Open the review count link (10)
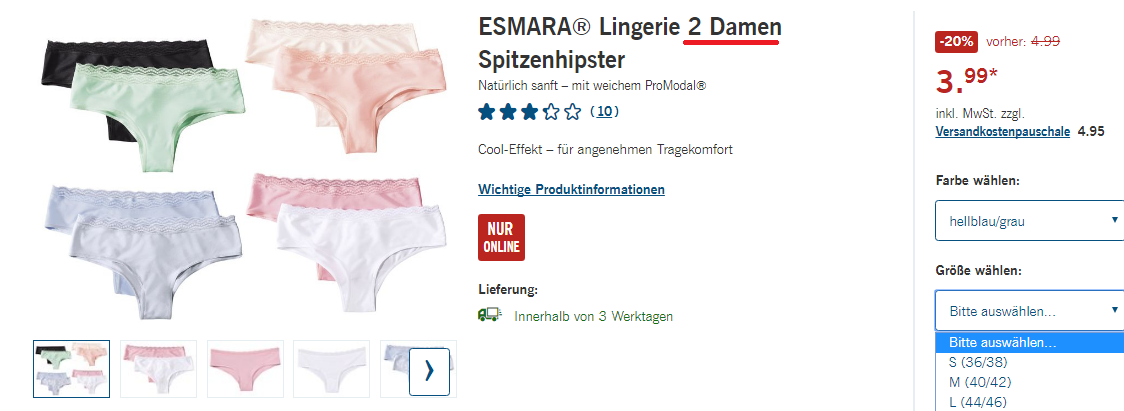 604,111
